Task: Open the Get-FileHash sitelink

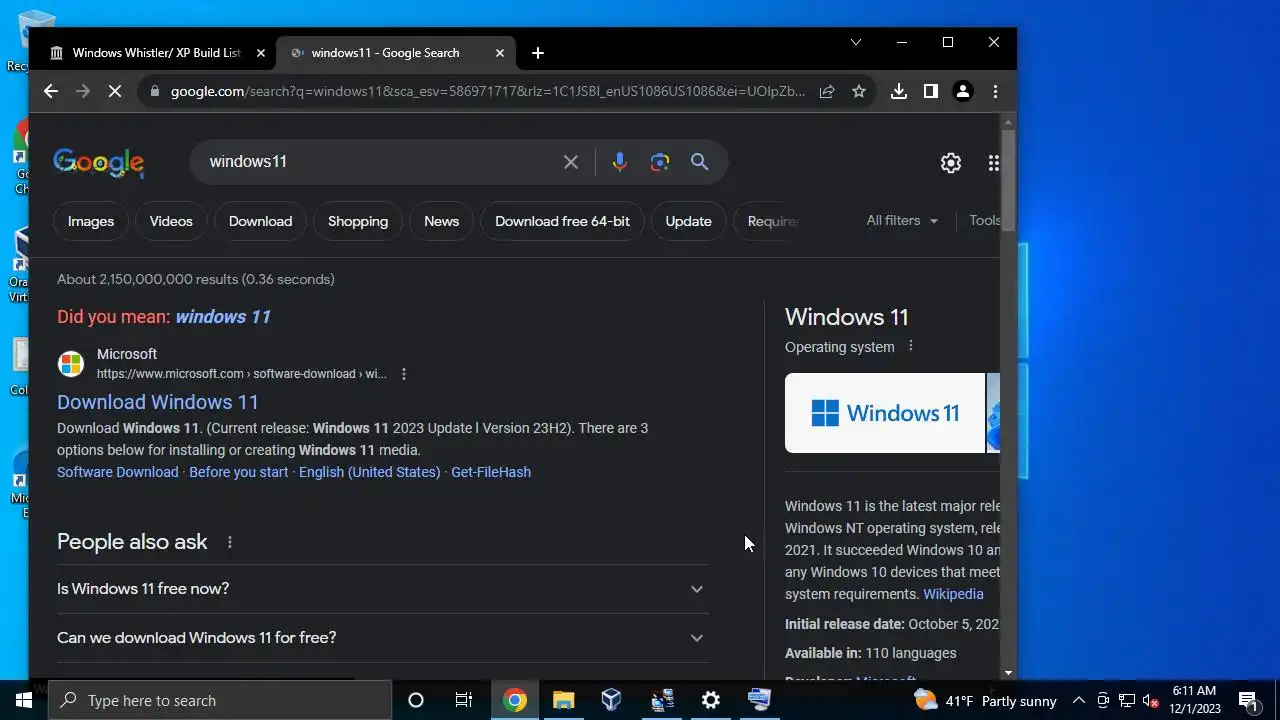Action: click(491, 472)
